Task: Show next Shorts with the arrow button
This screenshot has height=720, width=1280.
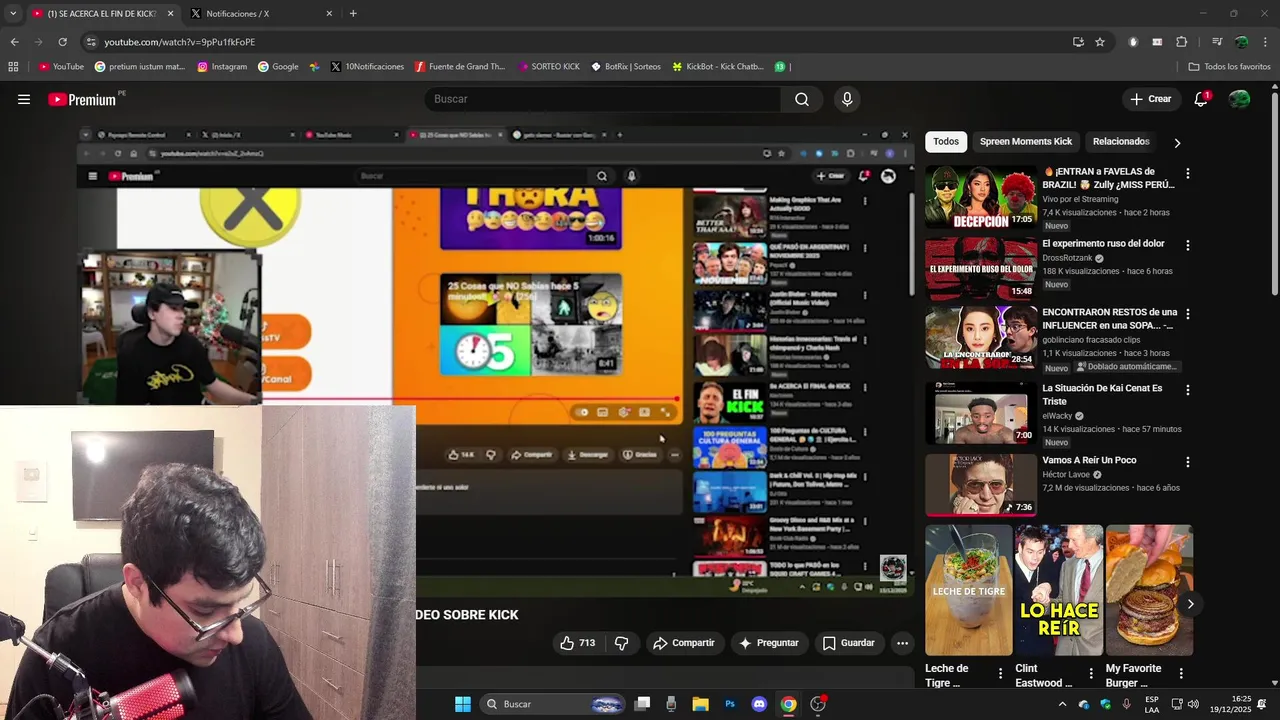Action: 1190,604
